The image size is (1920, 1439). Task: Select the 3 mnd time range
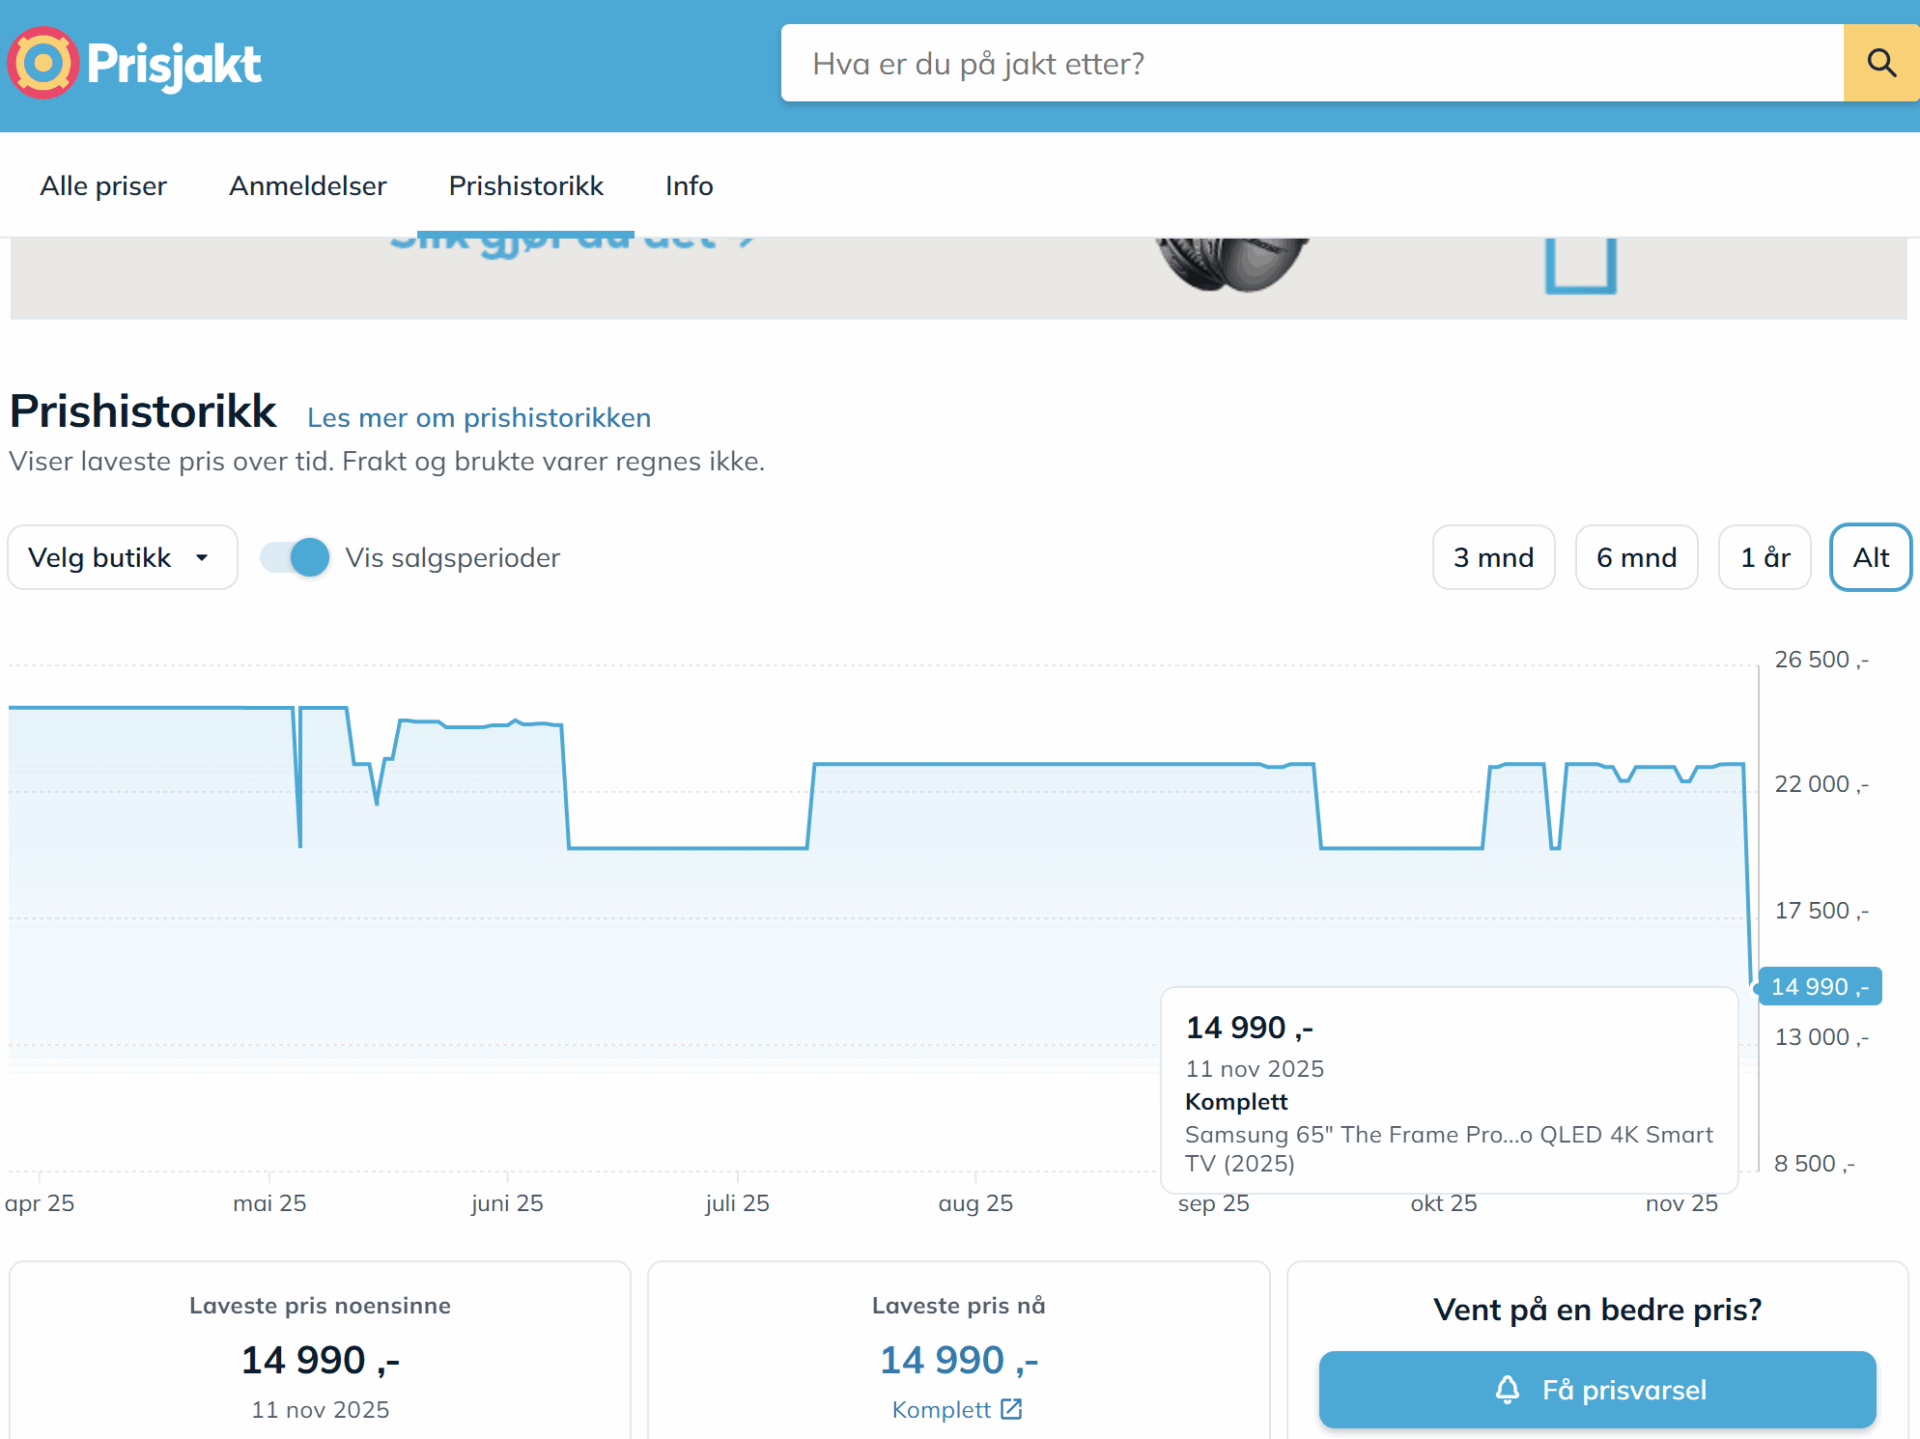(x=1492, y=557)
